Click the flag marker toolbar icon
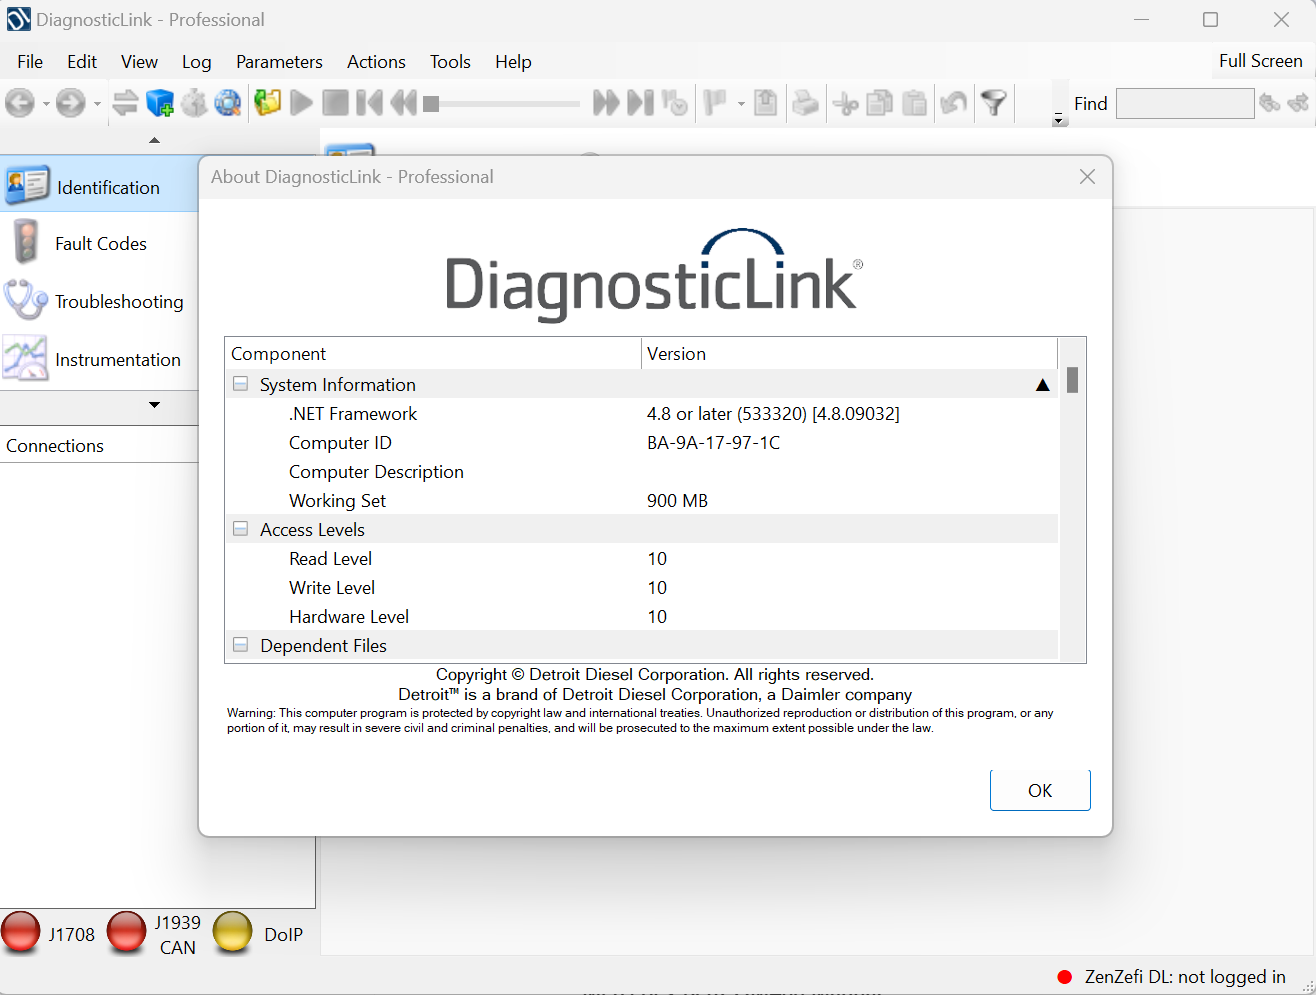 [x=714, y=102]
